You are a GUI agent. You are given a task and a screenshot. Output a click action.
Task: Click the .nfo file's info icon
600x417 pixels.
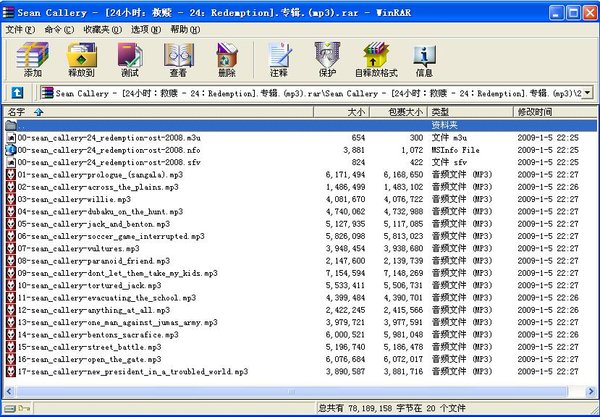11,150
